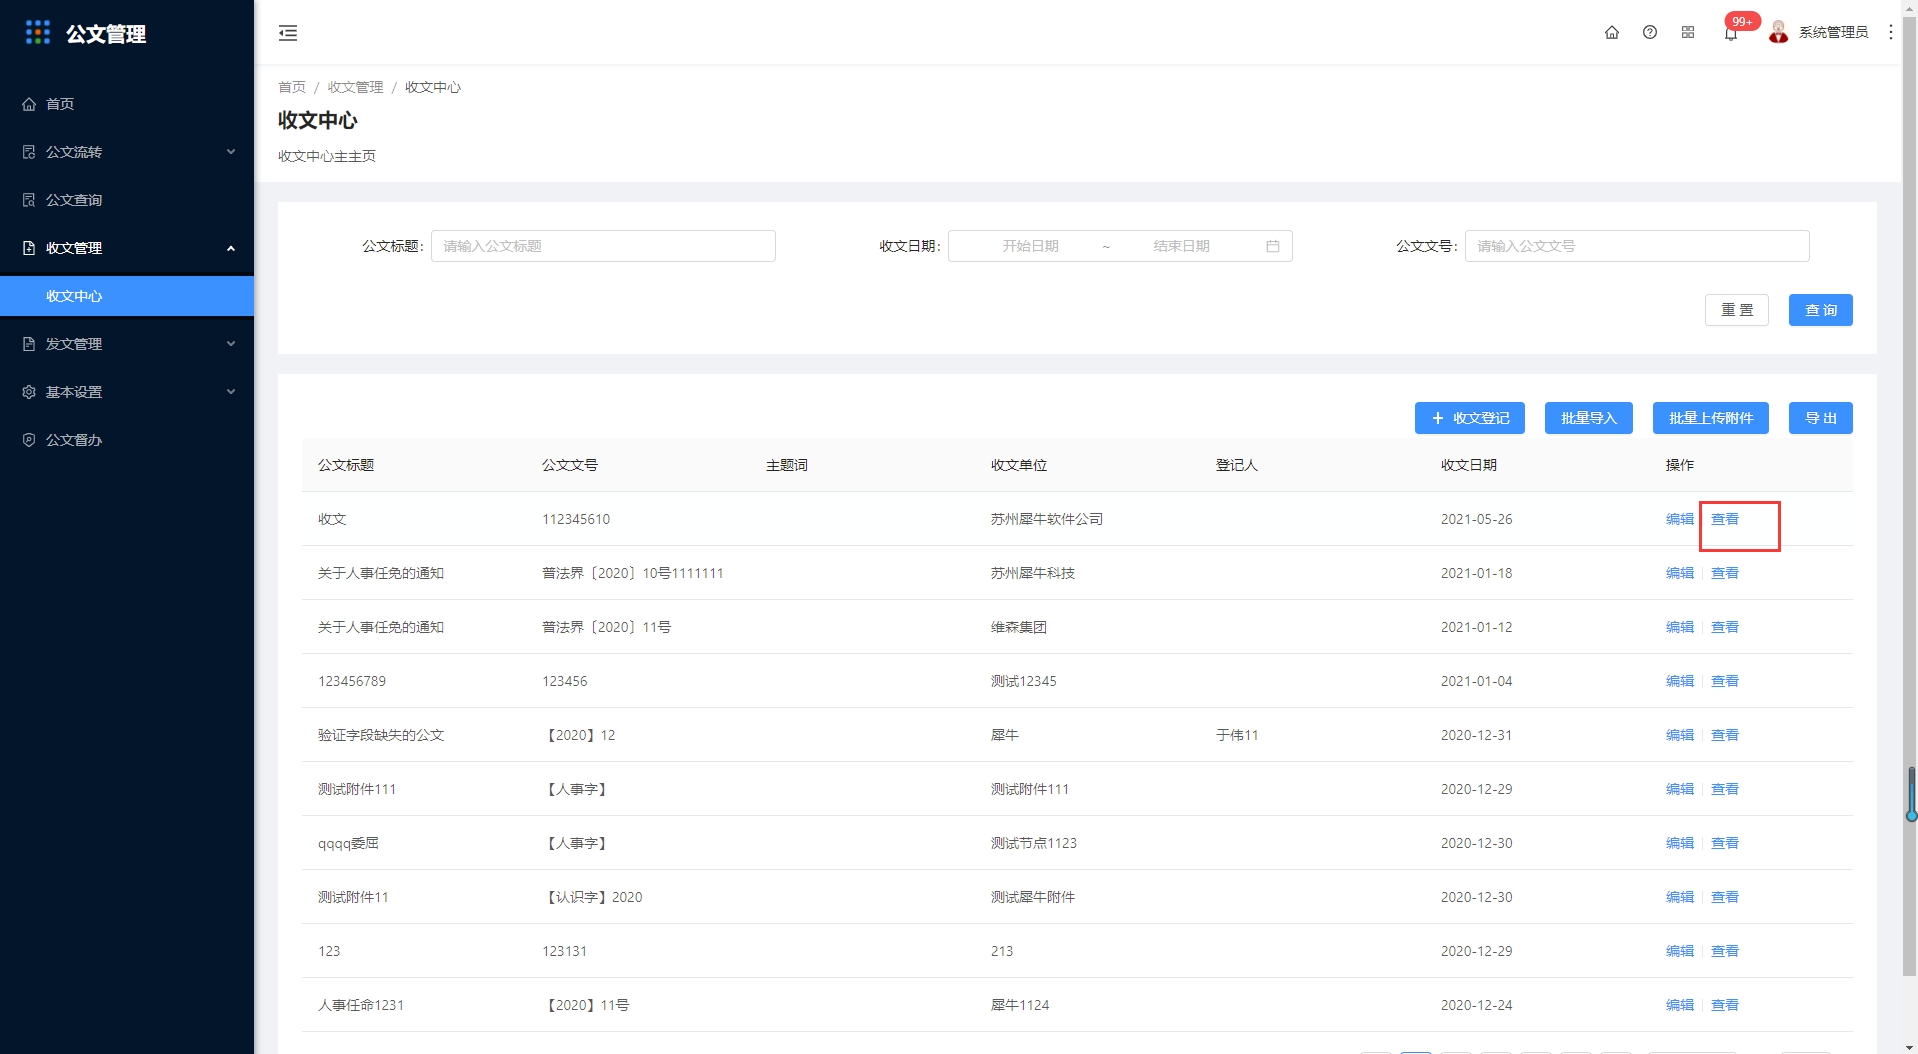Open the vertical three-dot more menu

(1890, 32)
